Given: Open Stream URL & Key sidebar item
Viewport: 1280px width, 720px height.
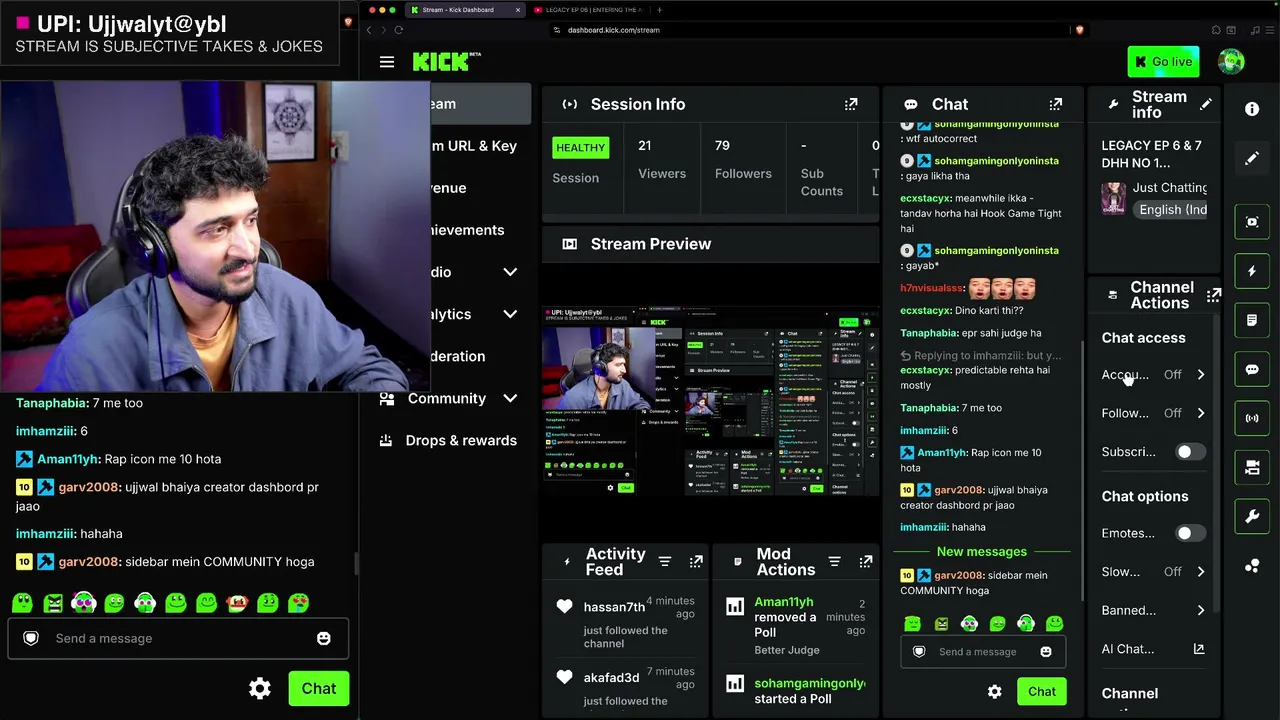Looking at the screenshot, I should pyautogui.click(x=475, y=146).
